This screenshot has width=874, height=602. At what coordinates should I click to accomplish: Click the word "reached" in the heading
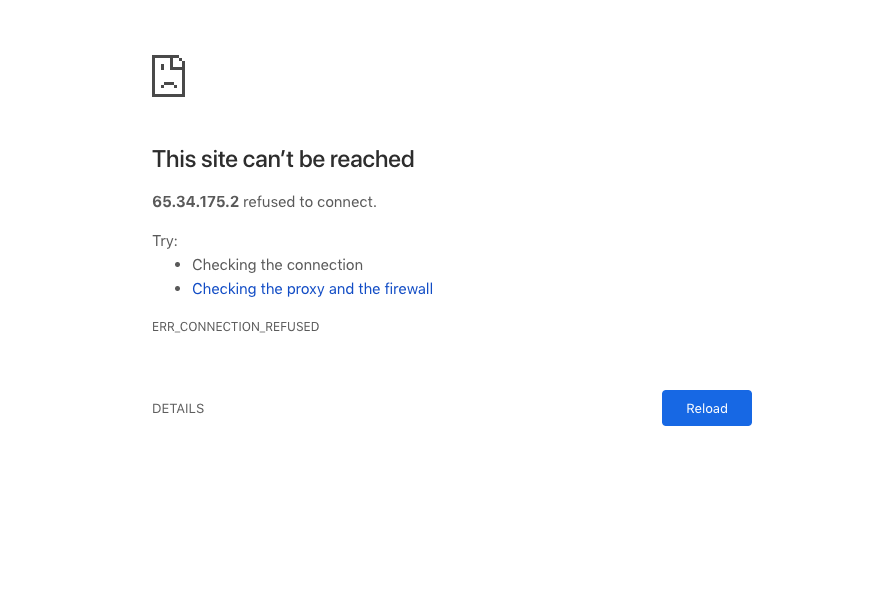click(371, 159)
